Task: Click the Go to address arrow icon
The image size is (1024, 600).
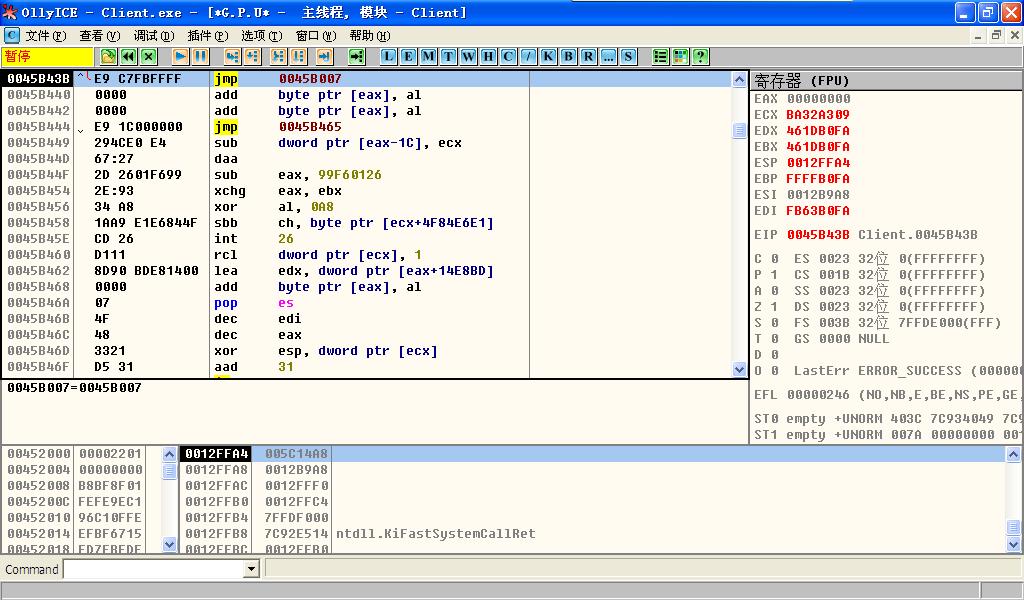Action: pyautogui.click(x=357, y=56)
